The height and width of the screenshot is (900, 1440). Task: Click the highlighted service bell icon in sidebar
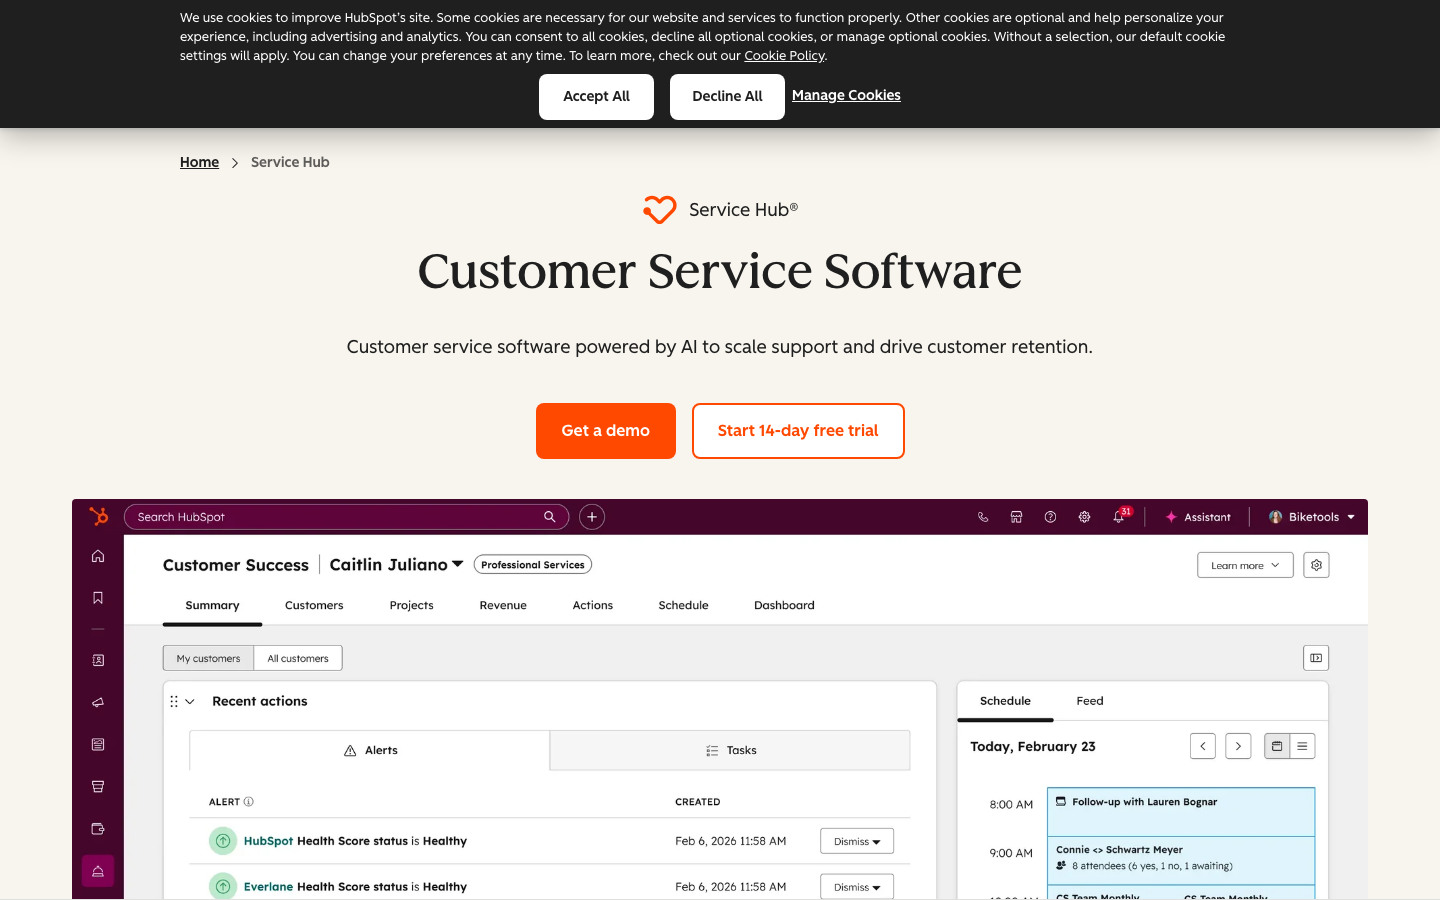click(98, 871)
